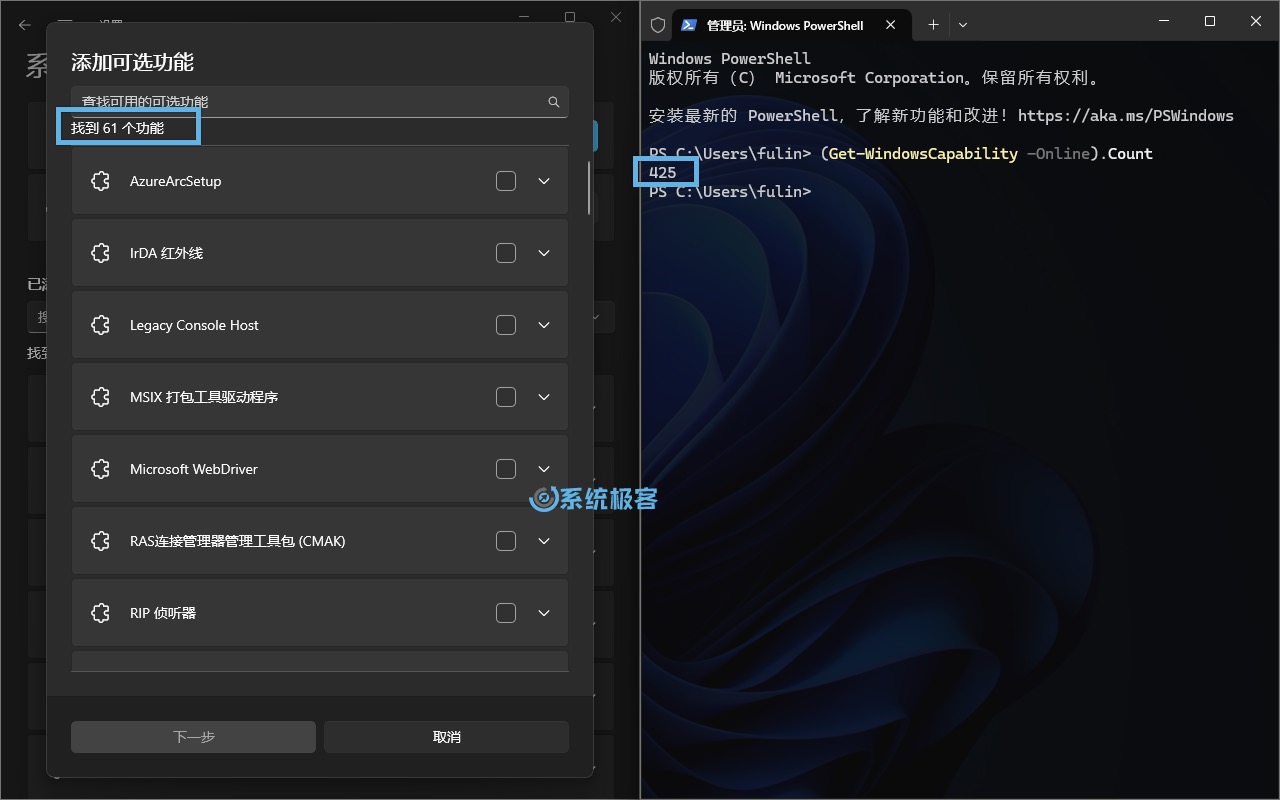Click the Microsoft WebDriver feature name
The height and width of the screenshot is (800, 1280).
[x=194, y=469]
